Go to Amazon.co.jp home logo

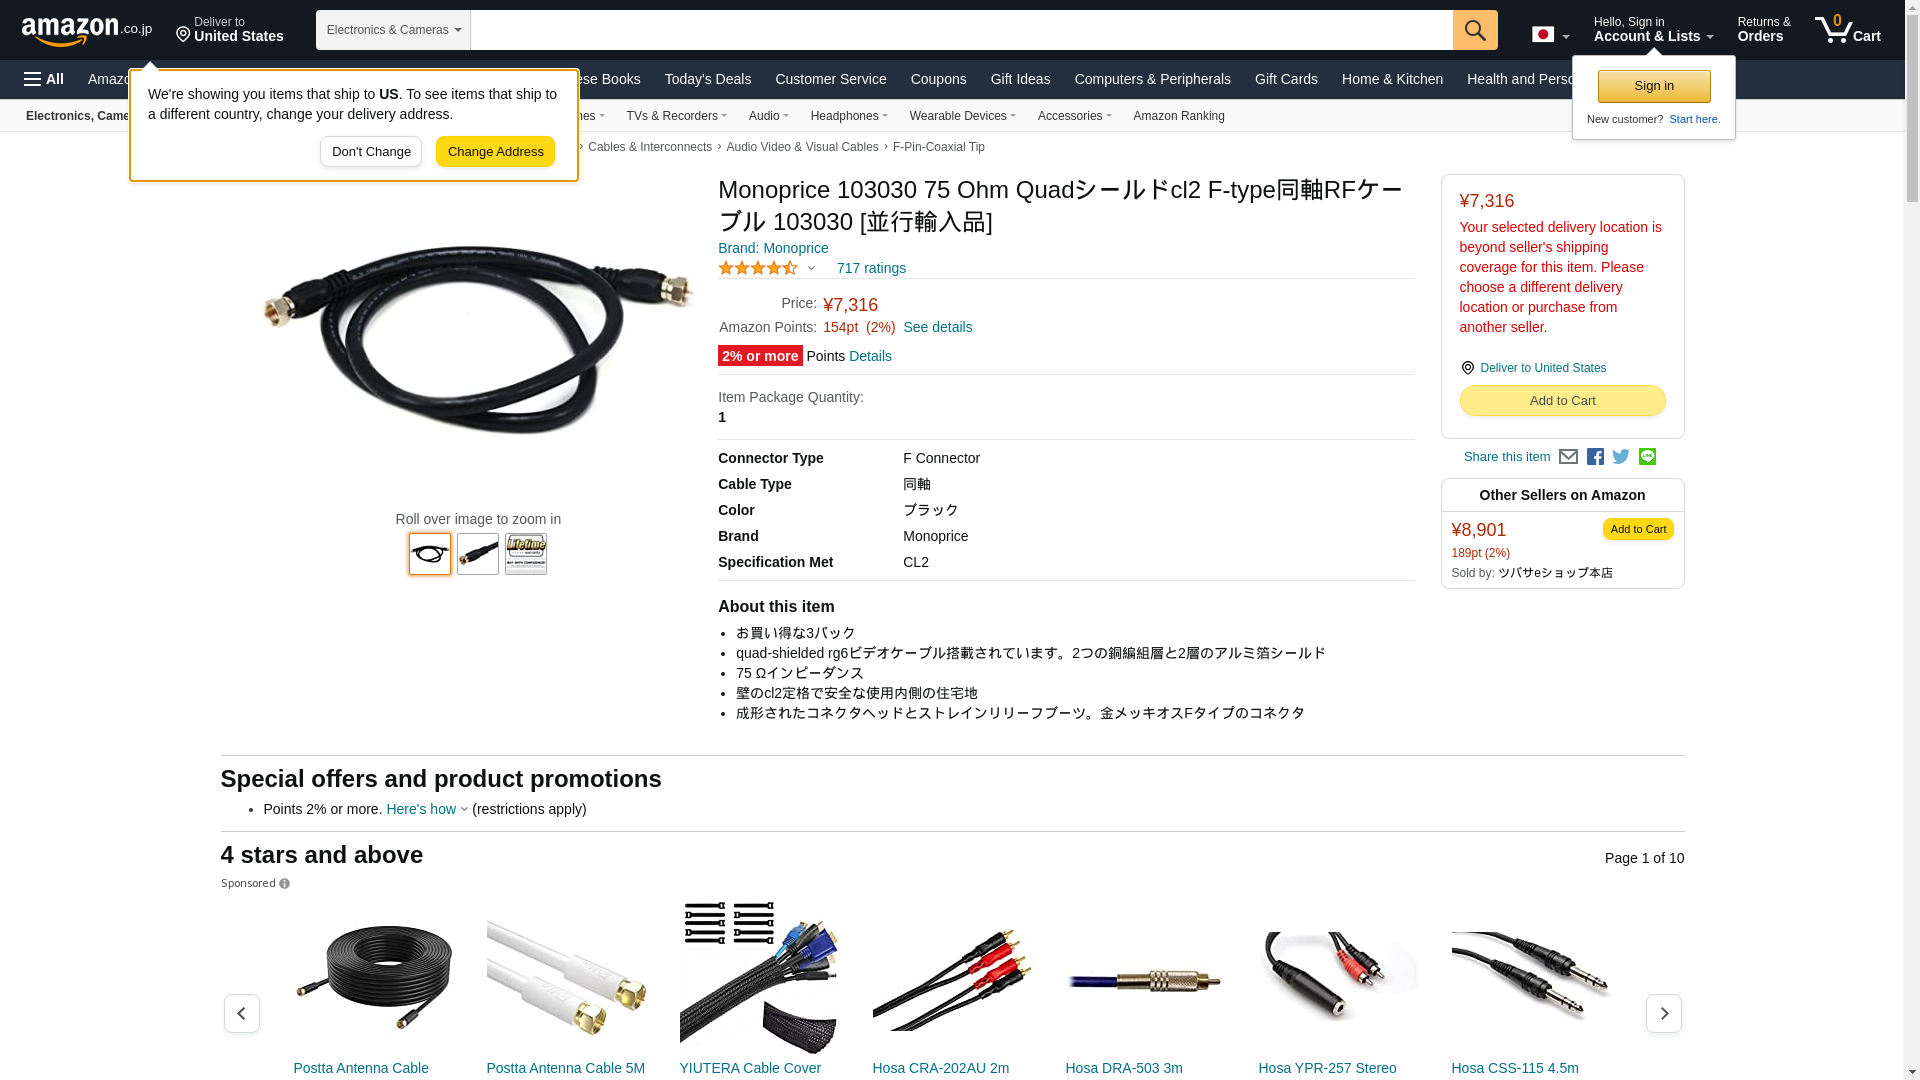tap(87, 30)
